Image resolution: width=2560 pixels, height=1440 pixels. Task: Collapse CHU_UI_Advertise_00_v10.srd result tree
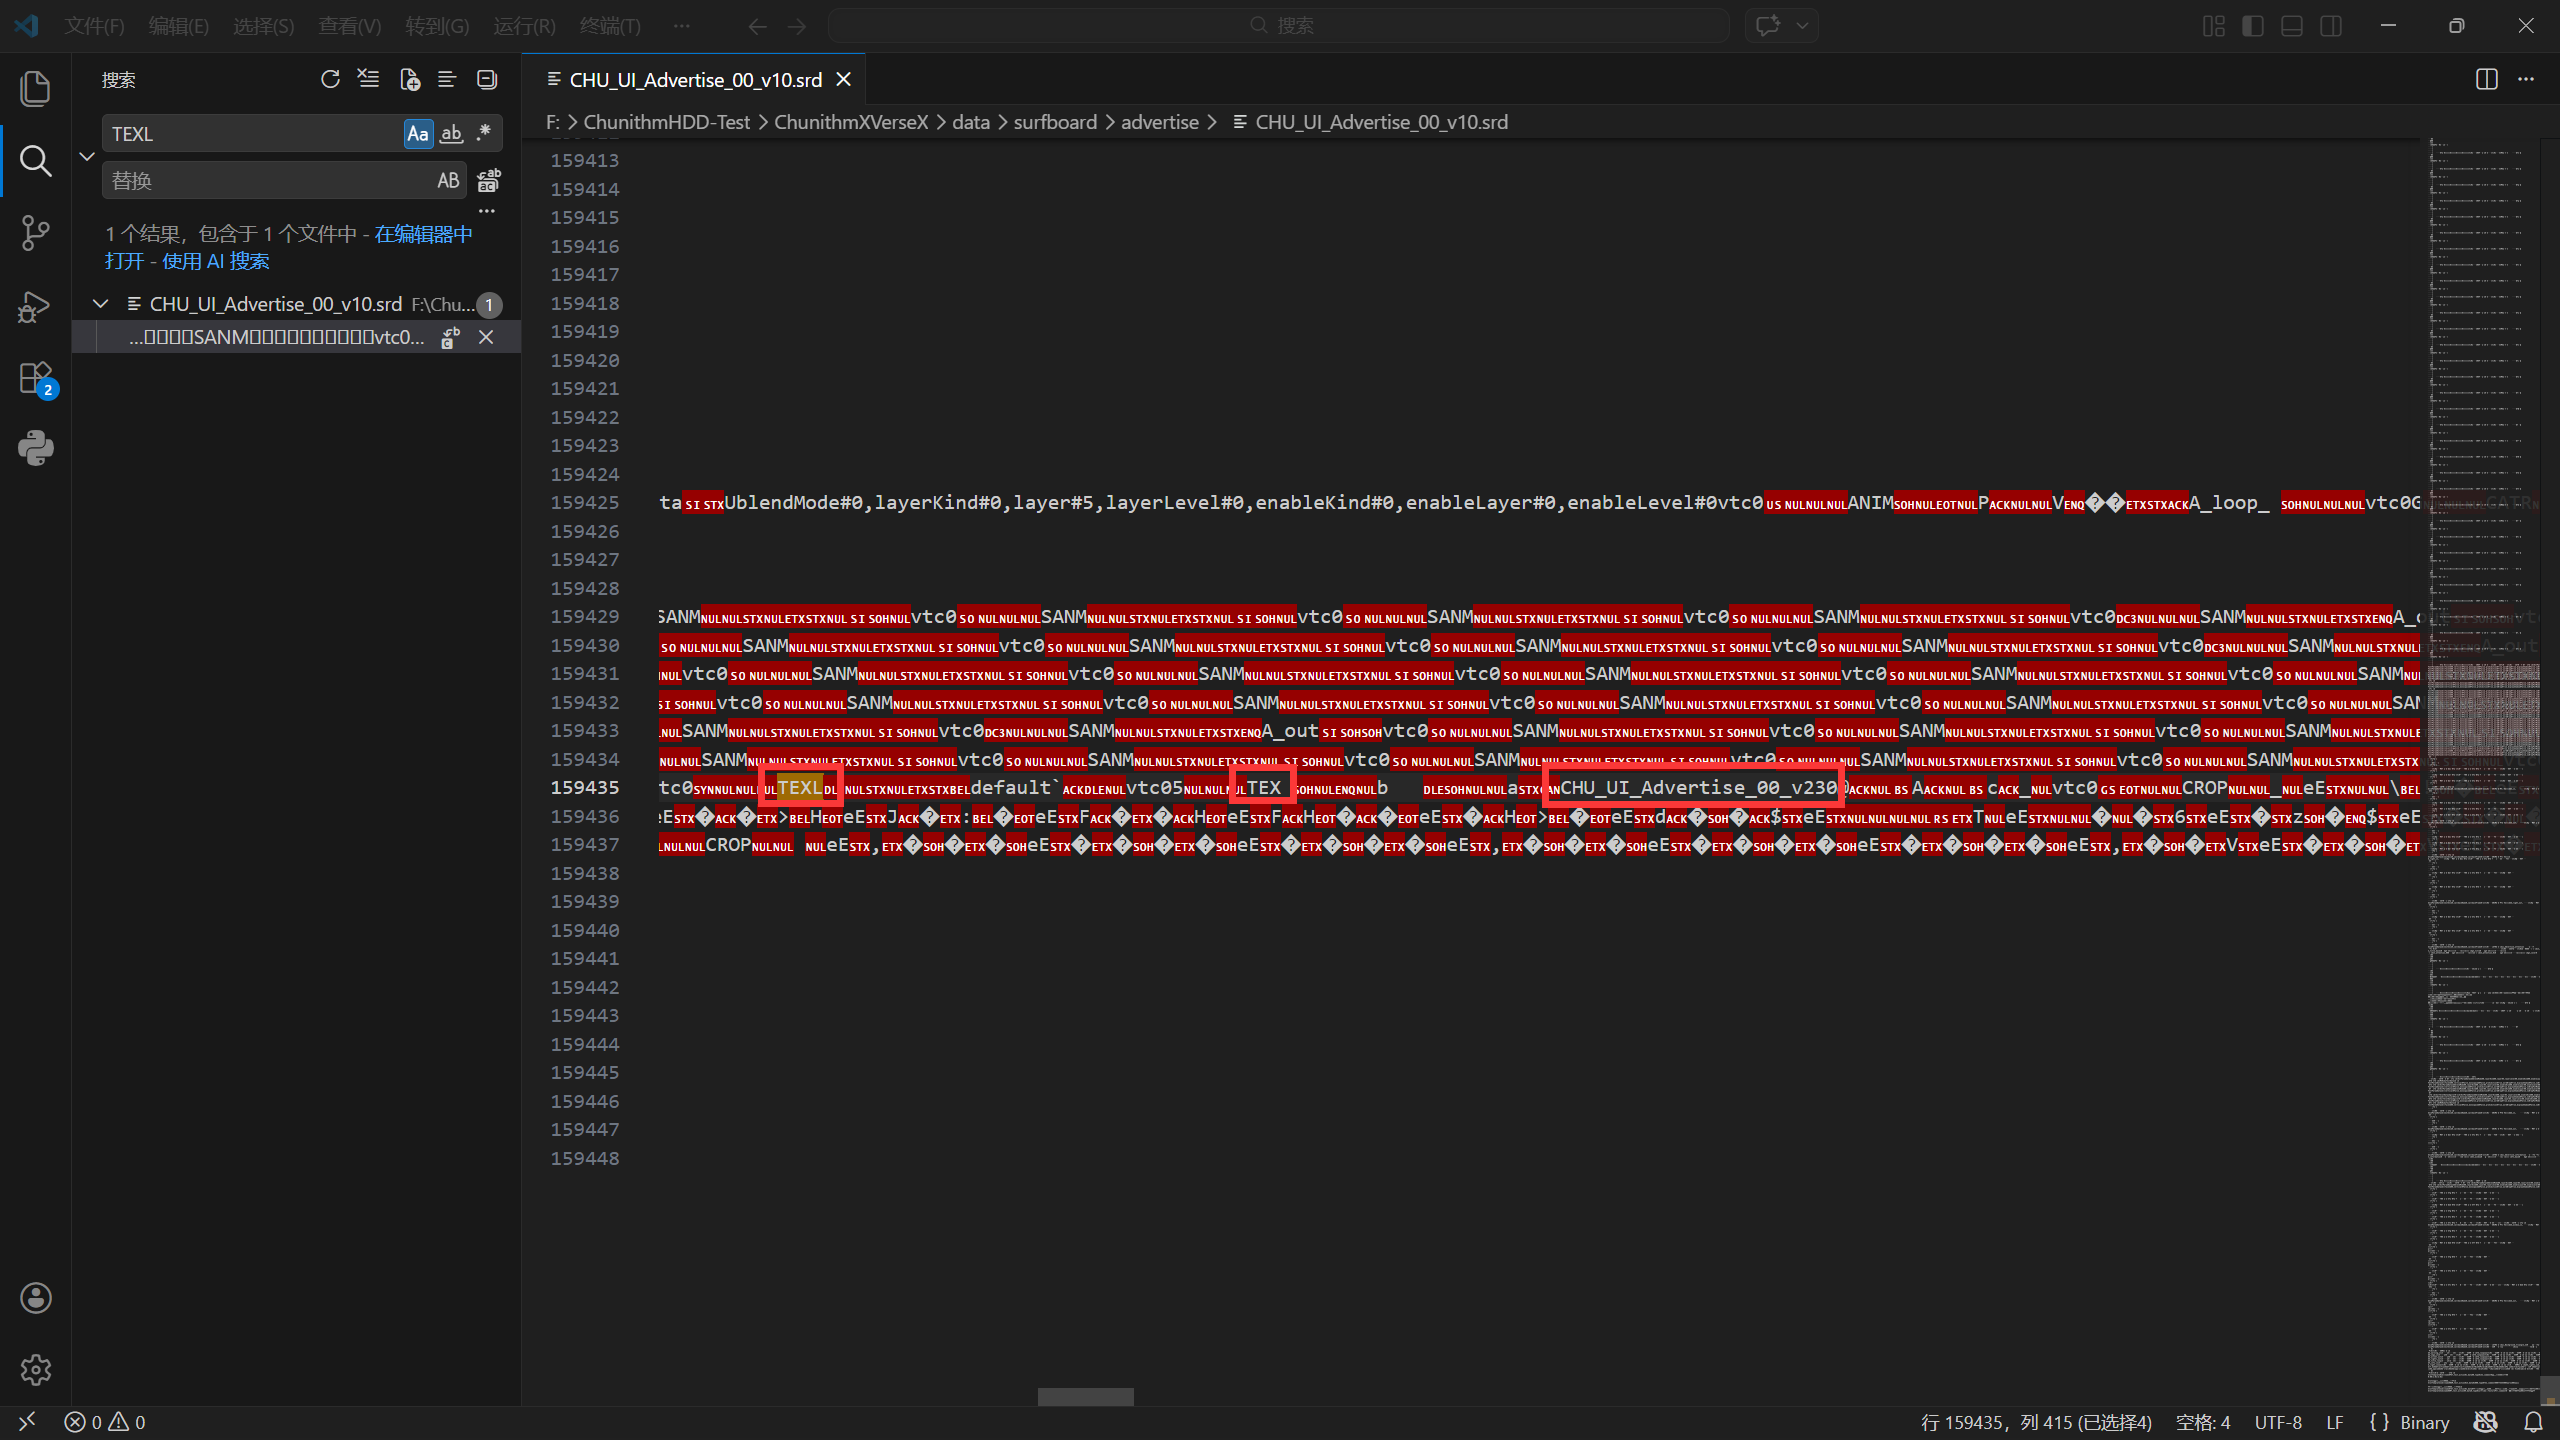click(x=101, y=304)
